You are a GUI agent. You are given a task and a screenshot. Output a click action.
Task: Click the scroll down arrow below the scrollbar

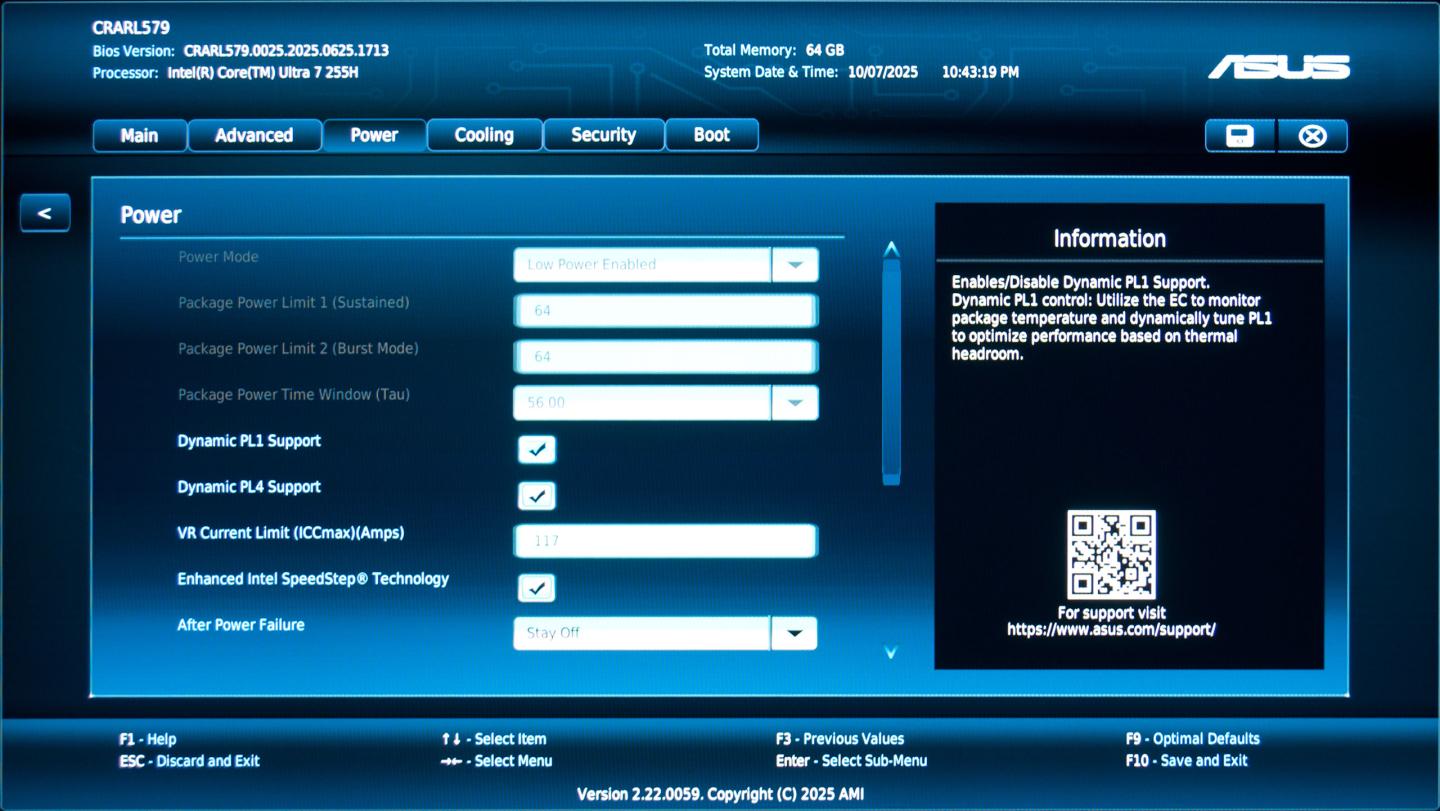tap(891, 652)
